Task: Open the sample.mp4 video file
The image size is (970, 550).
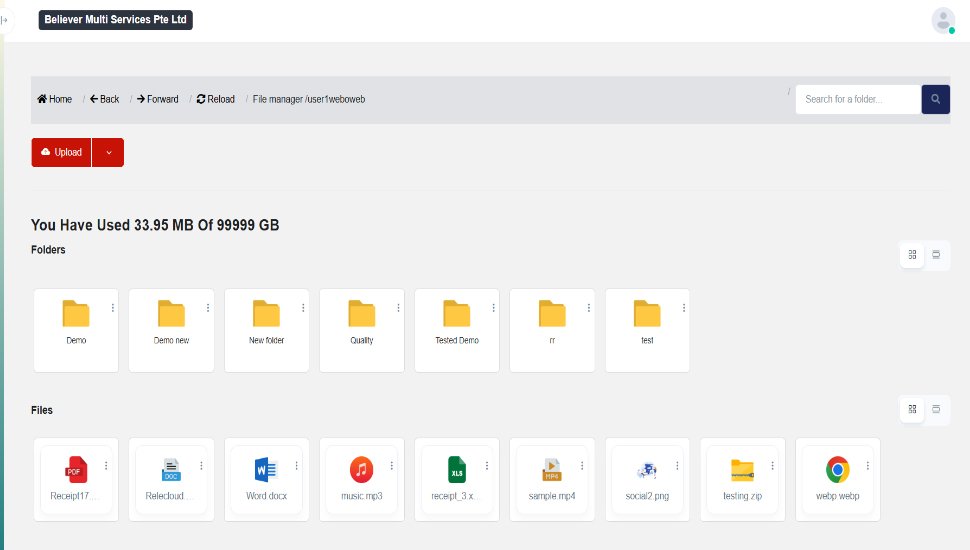Action: click(x=551, y=469)
